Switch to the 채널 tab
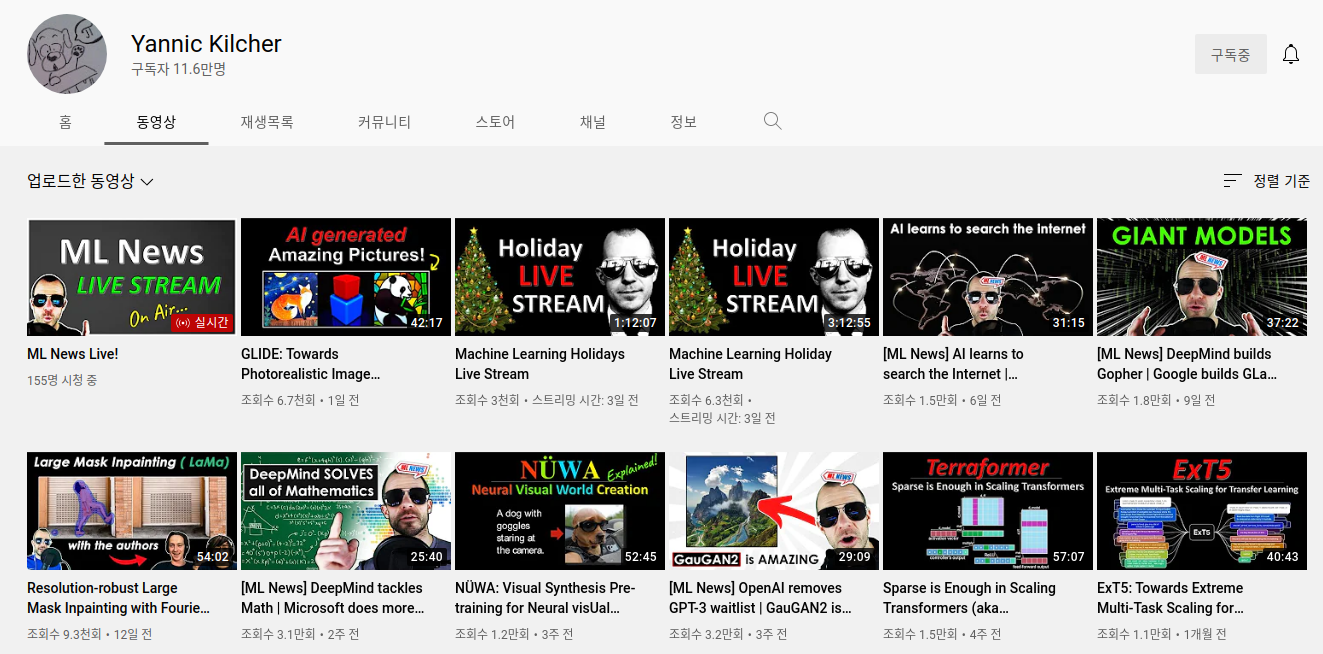The height and width of the screenshot is (654, 1323). point(593,122)
